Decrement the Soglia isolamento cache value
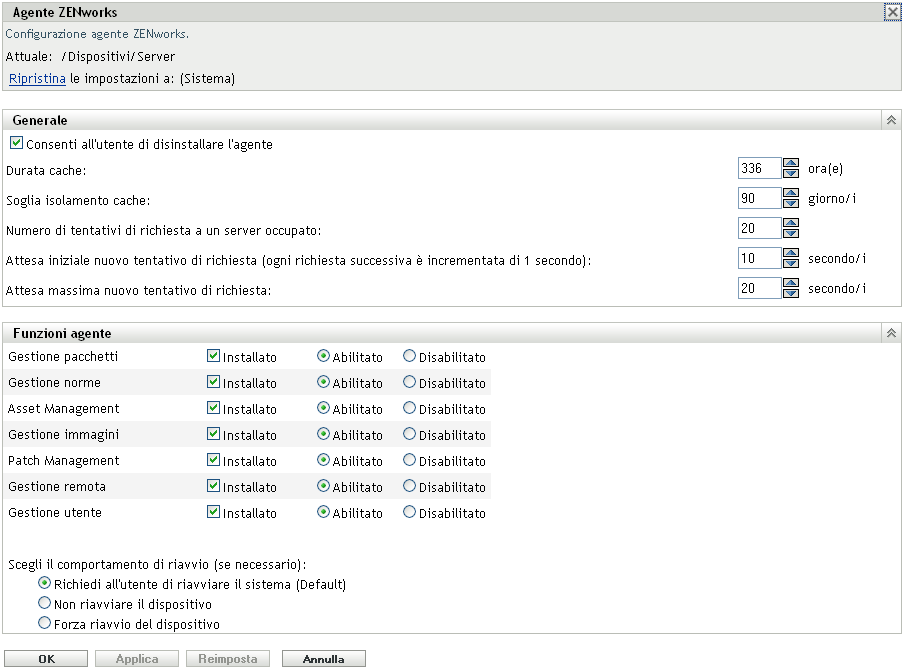This screenshot has width=906, height=672. pos(793,202)
